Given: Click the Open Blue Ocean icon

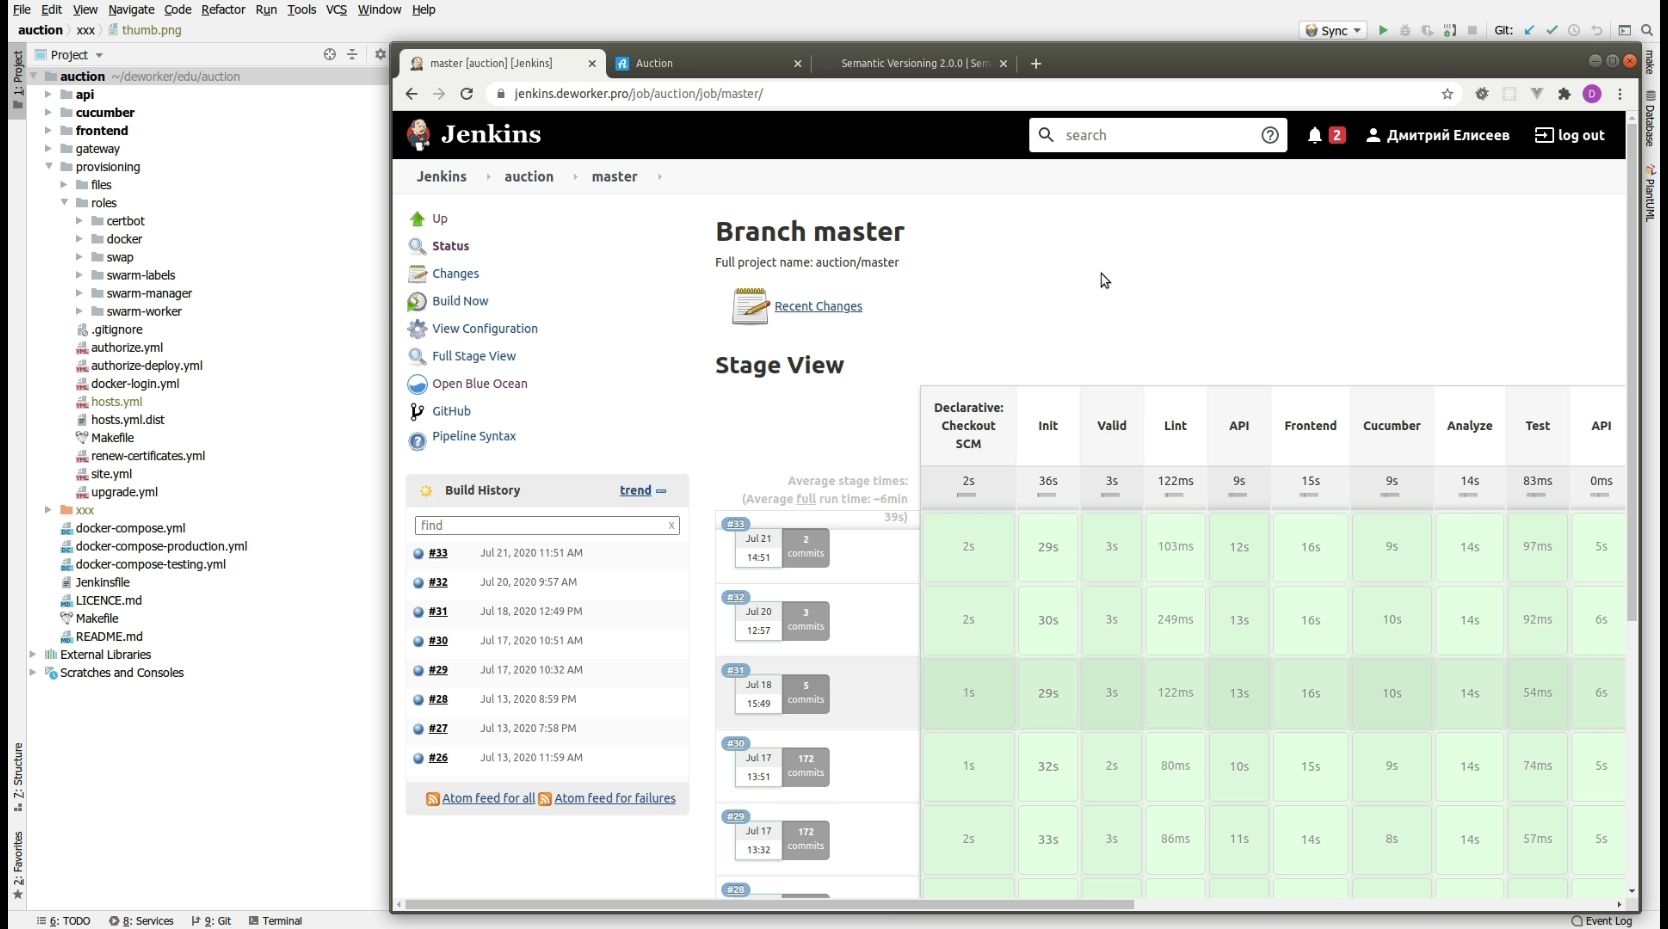Looking at the screenshot, I should 417,384.
